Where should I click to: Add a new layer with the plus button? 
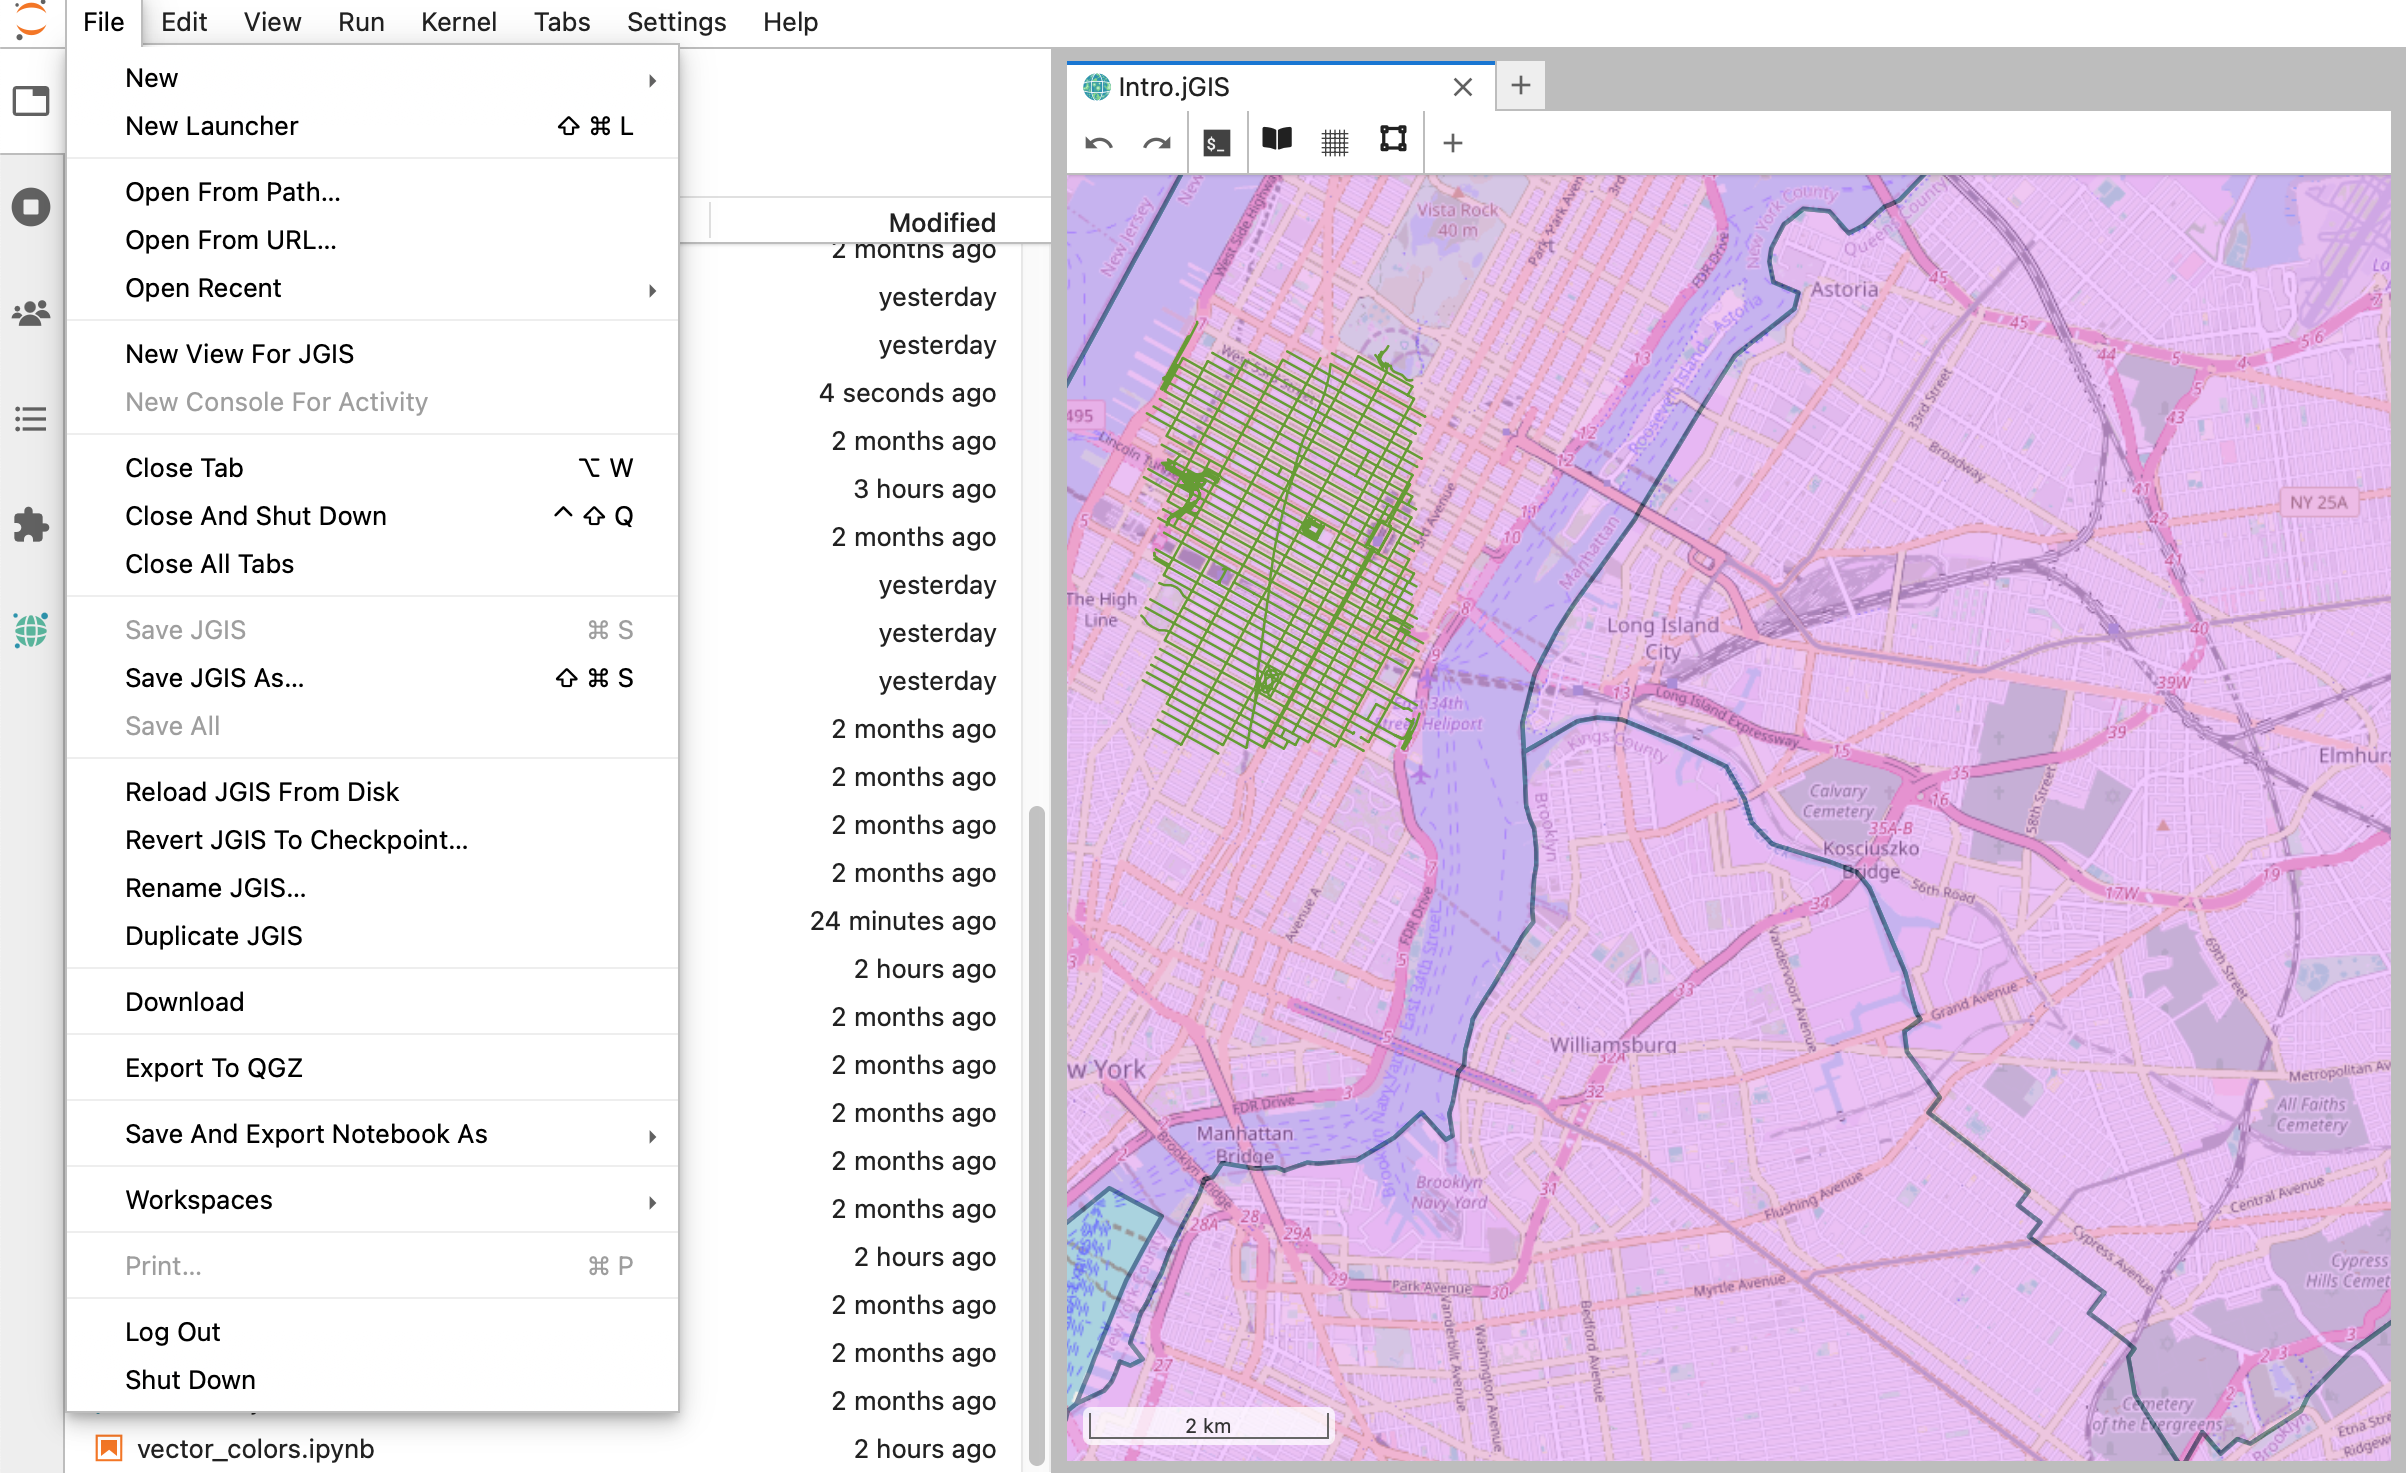[1452, 141]
